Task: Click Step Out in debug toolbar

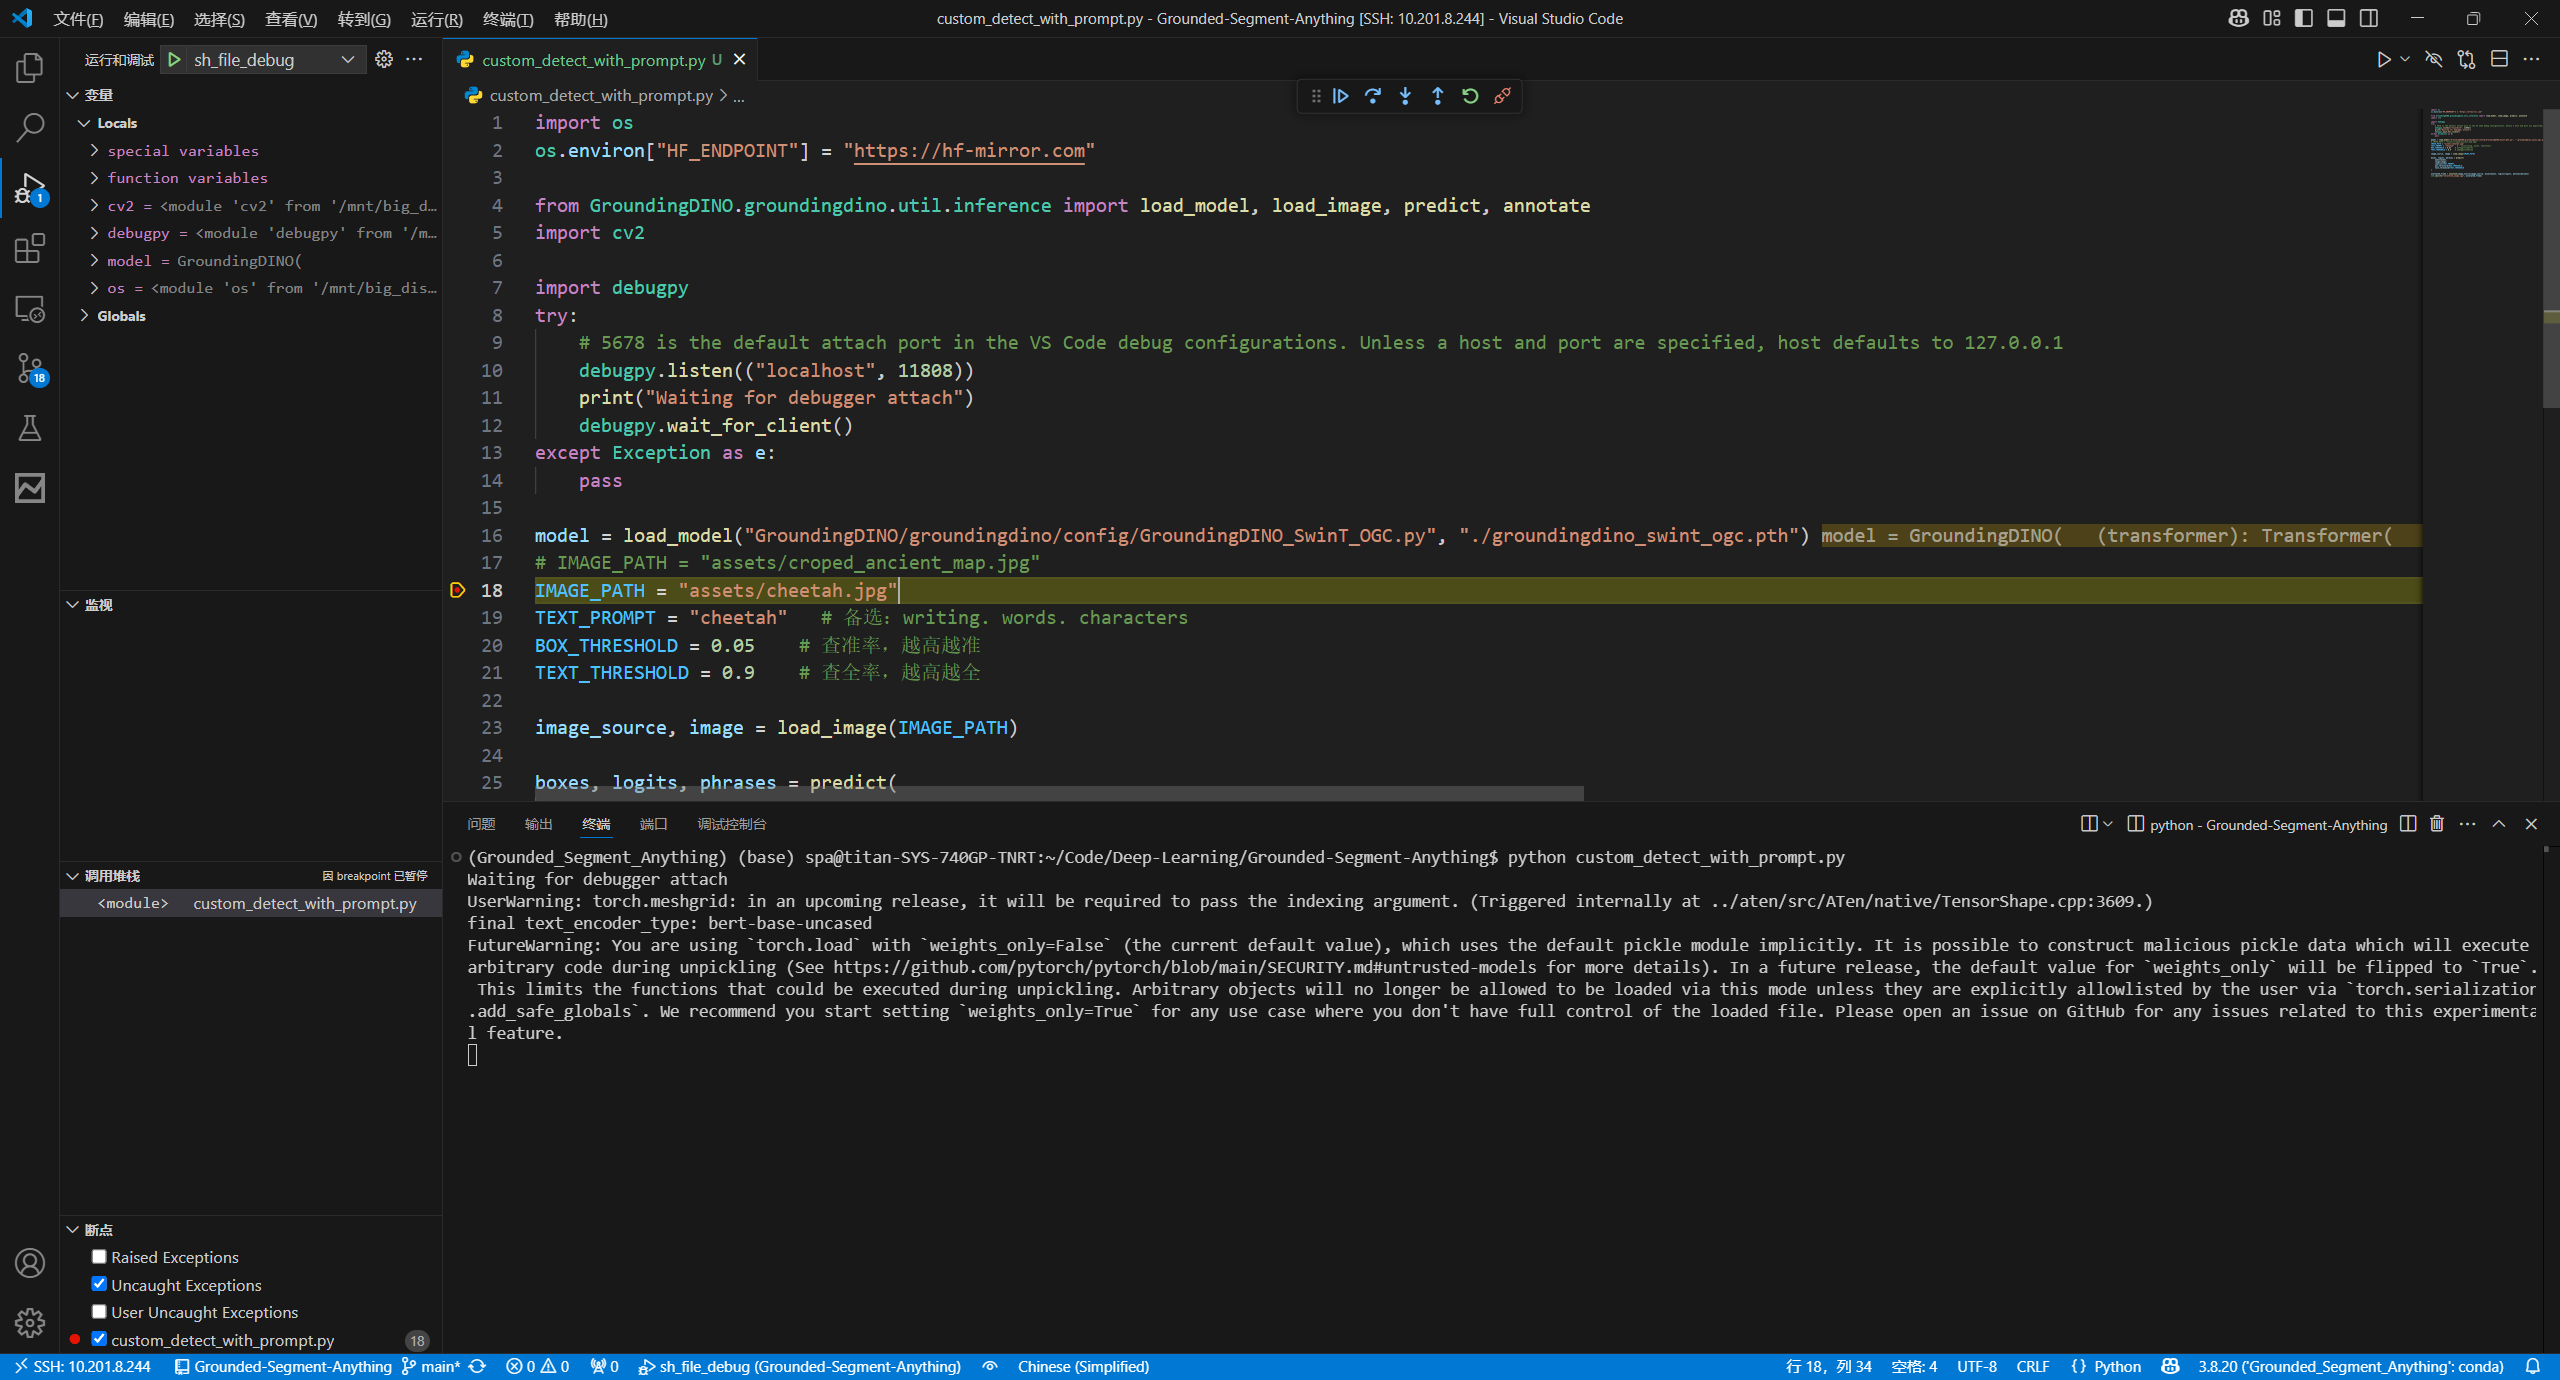Action: (x=1437, y=96)
